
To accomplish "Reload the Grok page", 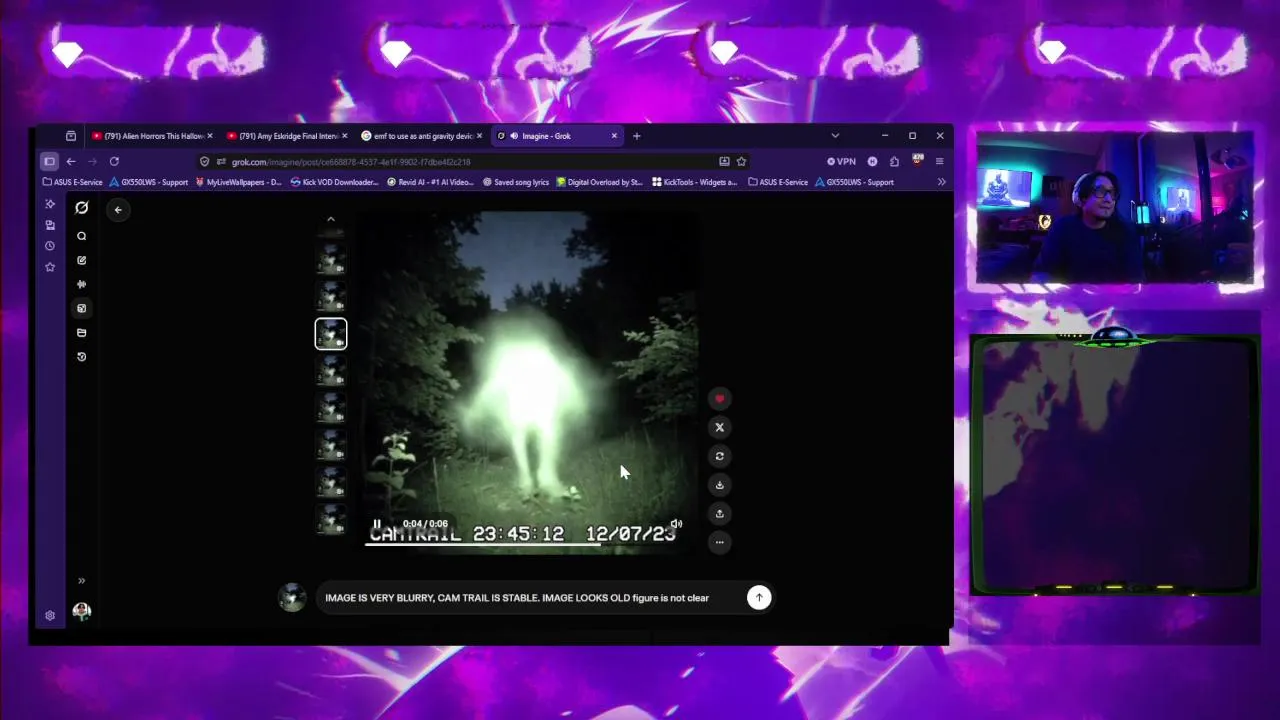I will [114, 161].
